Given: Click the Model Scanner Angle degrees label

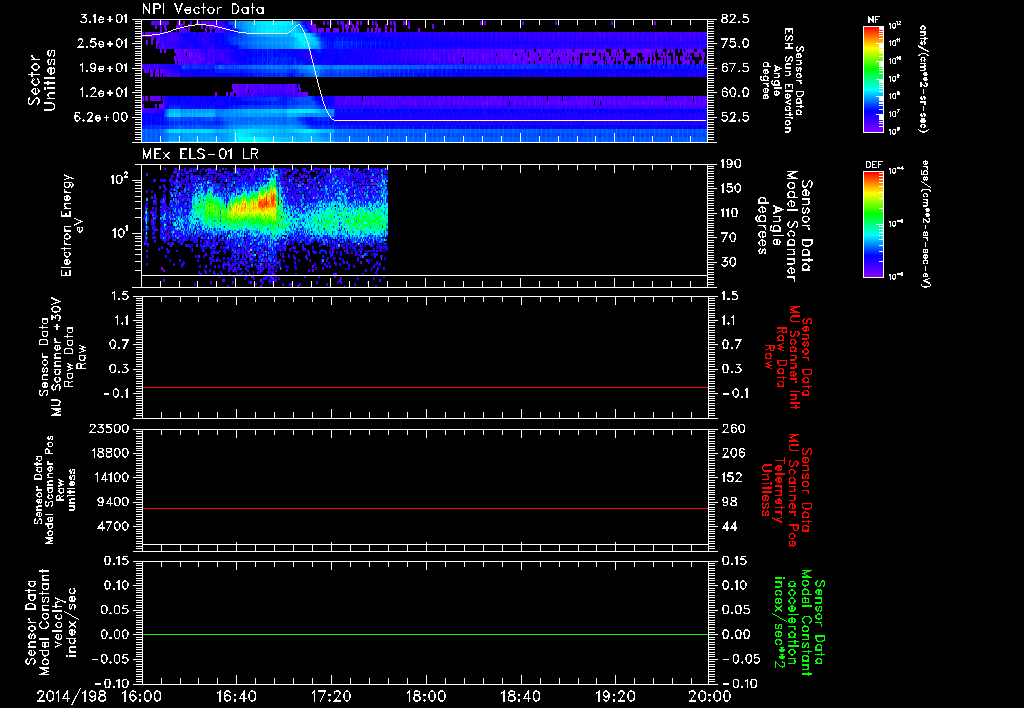Looking at the screenshot, I should click(x=785, y=225).
